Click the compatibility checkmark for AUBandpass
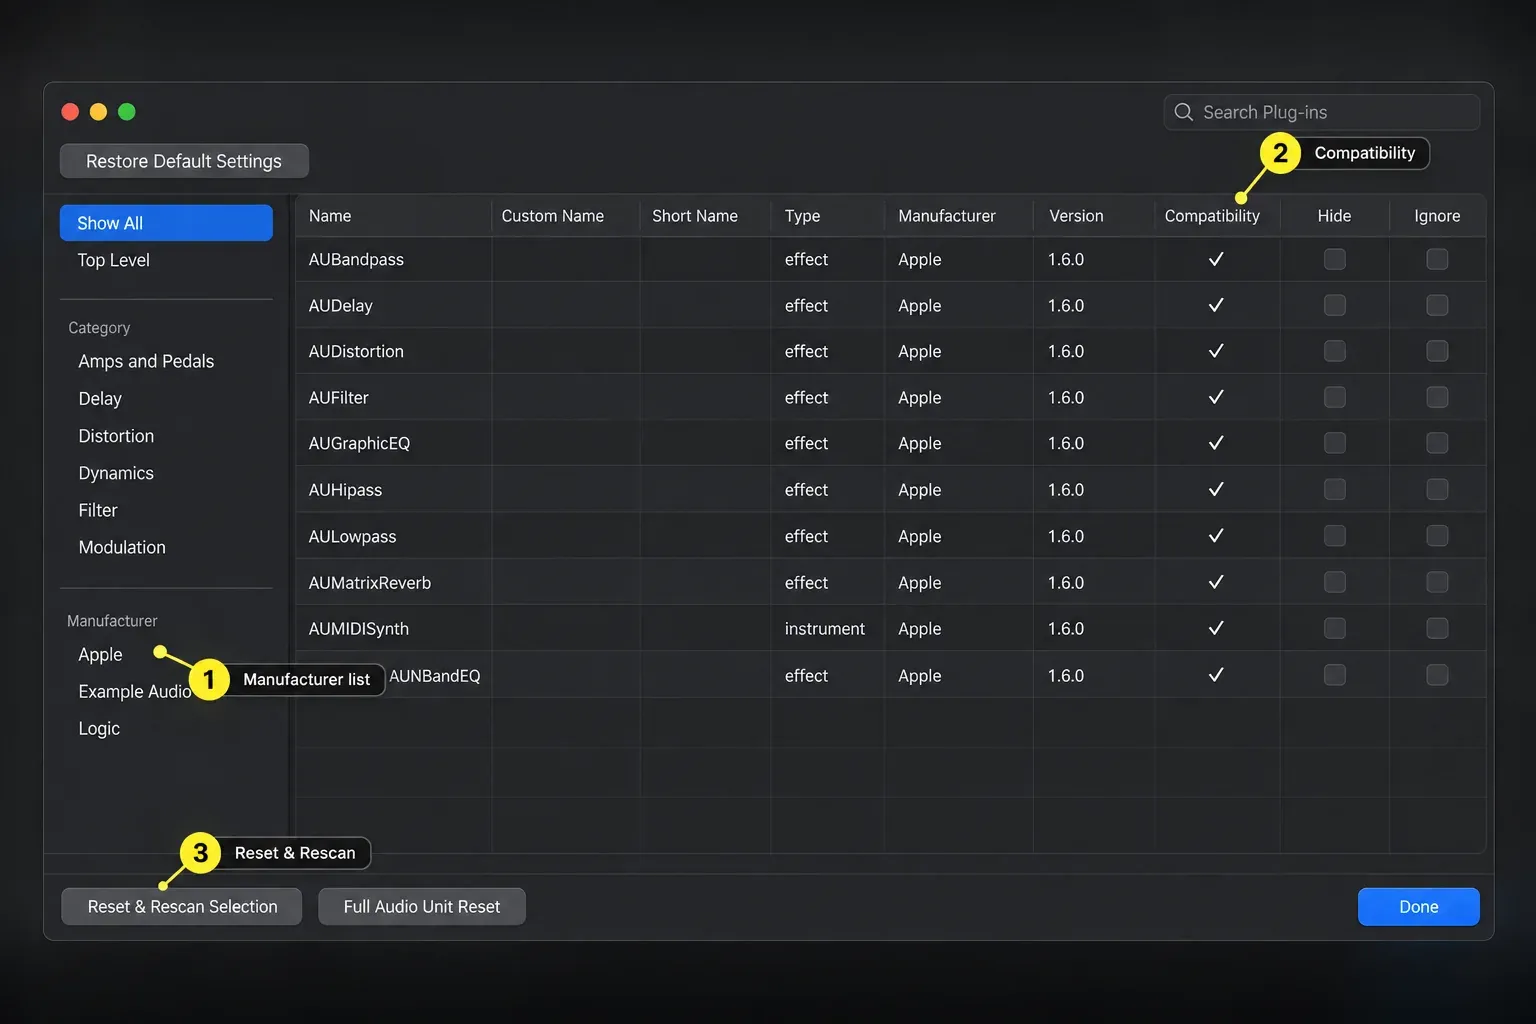Screen dimensions: 1536x1024 tap(1216, 259)
